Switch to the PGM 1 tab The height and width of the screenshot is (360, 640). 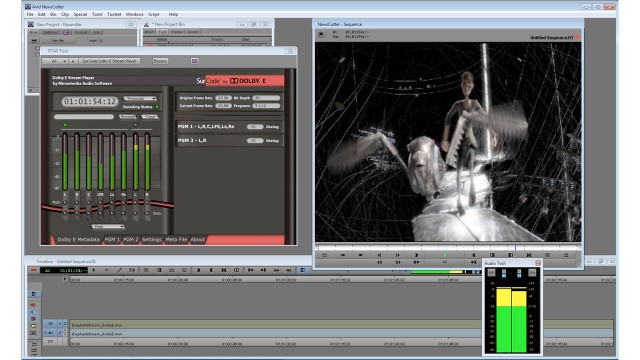coord(112,240)
